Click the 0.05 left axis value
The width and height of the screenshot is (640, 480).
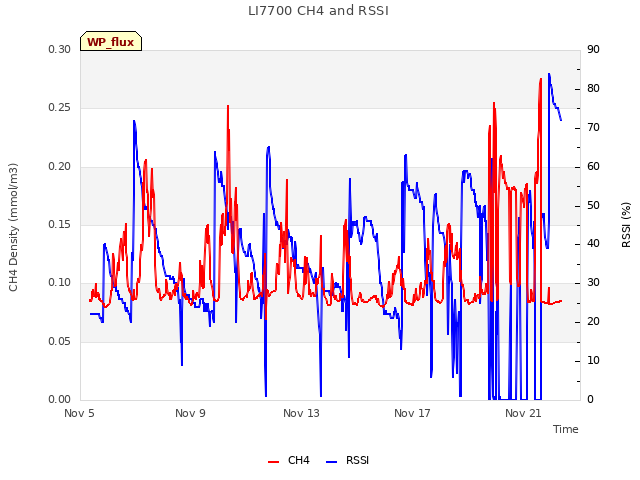pos(59,341)
